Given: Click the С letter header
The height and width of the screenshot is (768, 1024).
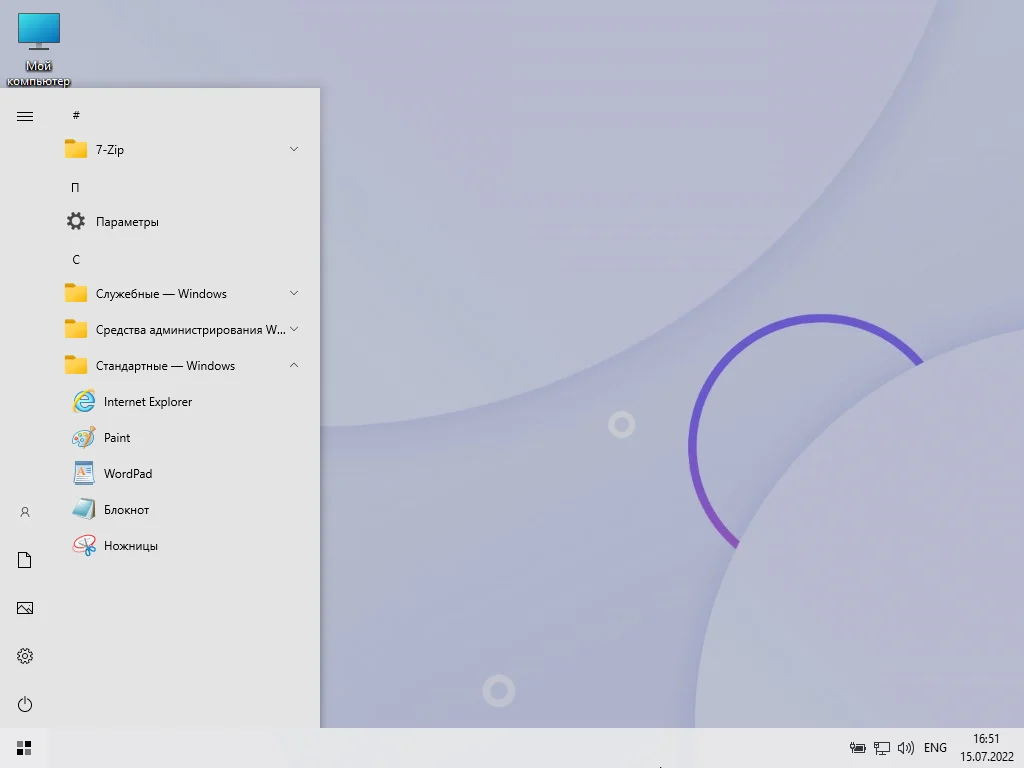Looking at the screenshot, I should 76,259.
